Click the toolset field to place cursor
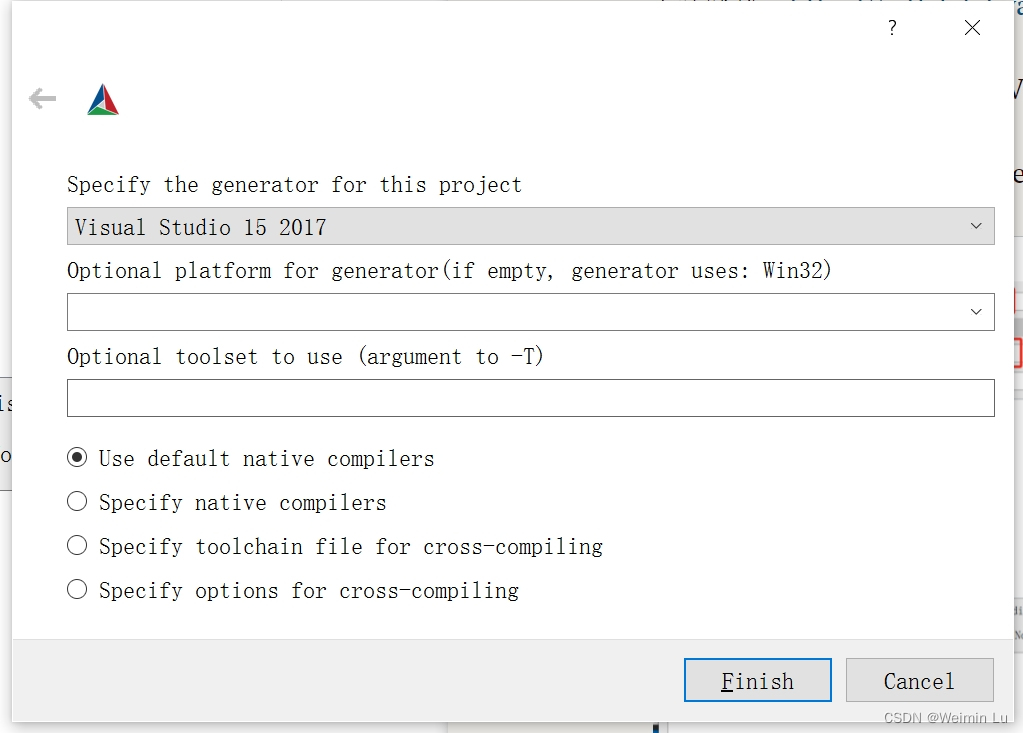Screen dimensions: 1023x733 (x=400, y=398)
